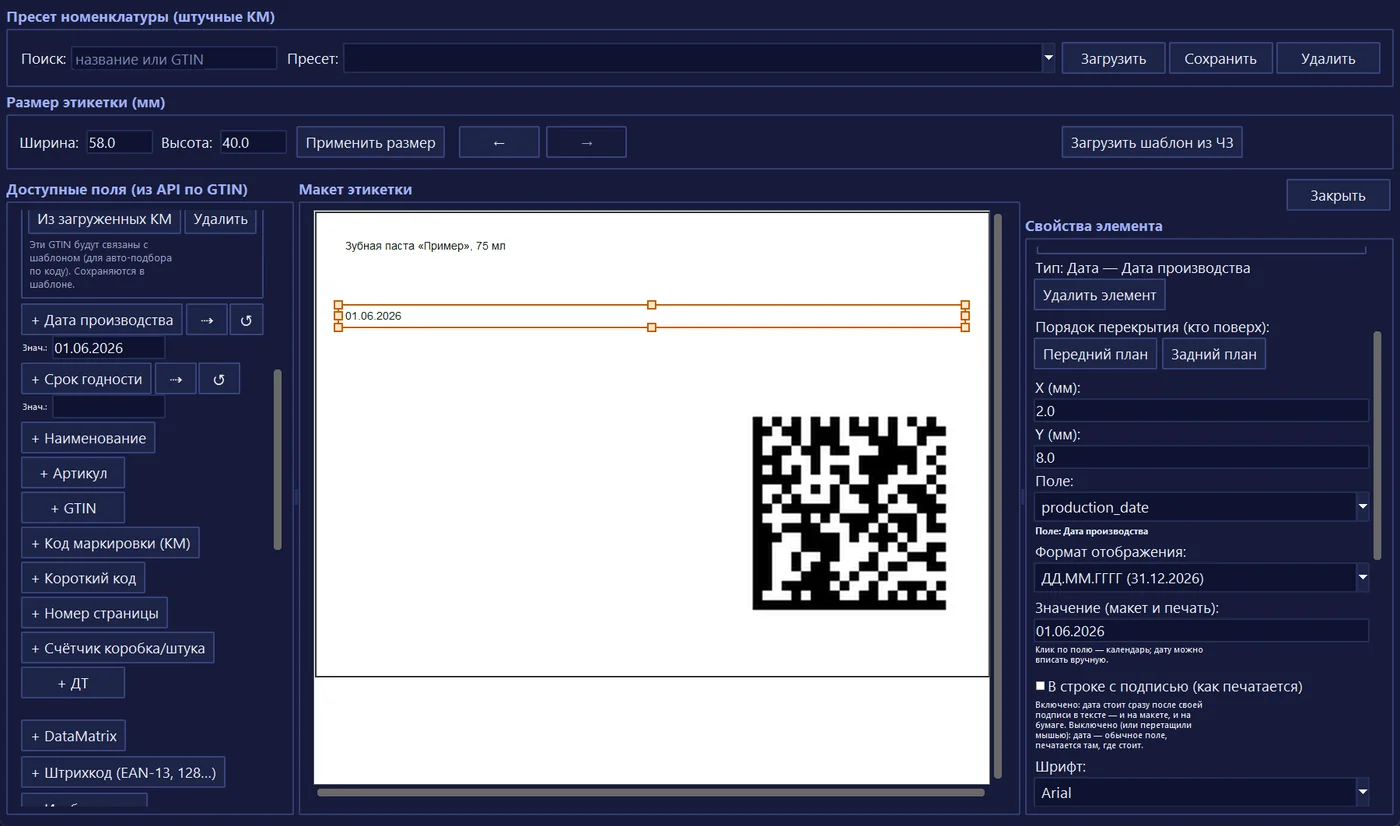Click the Ширина input showing 58.0
Screen dimensions: 1400x826
coord(119,142)
